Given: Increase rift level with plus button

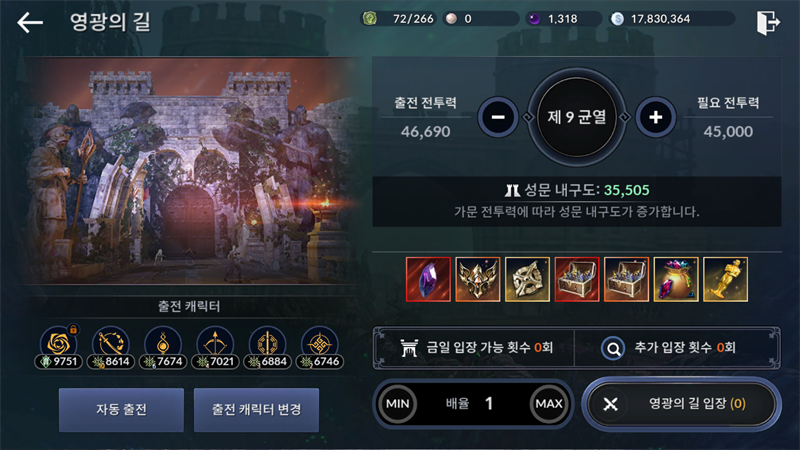Looking at the screenshot, I should (x=656, y=117).
